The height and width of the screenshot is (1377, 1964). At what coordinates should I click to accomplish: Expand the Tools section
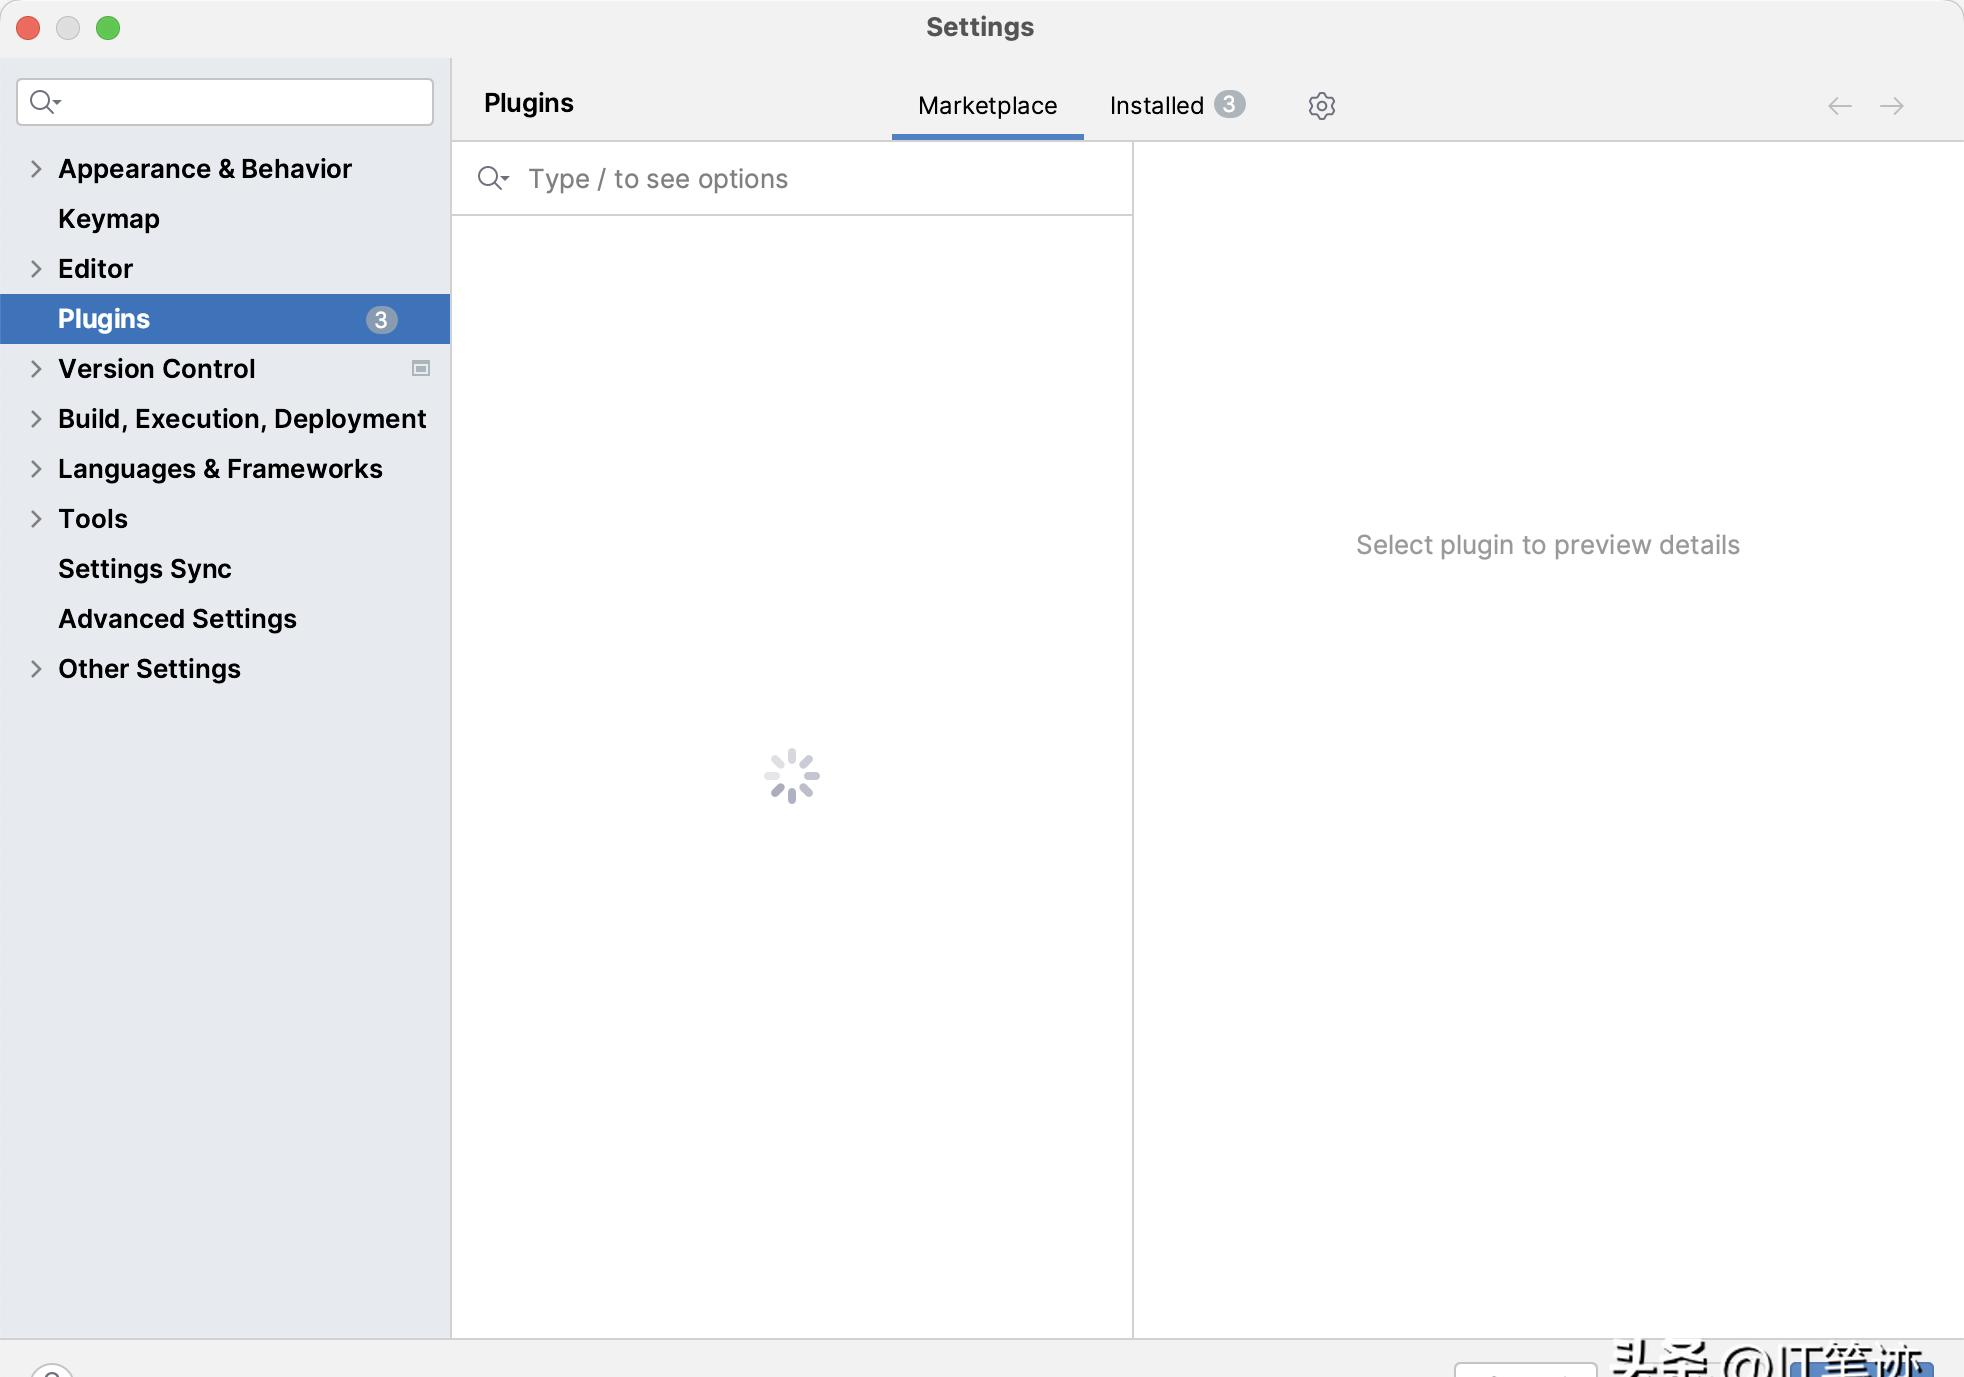coord(36,519)
